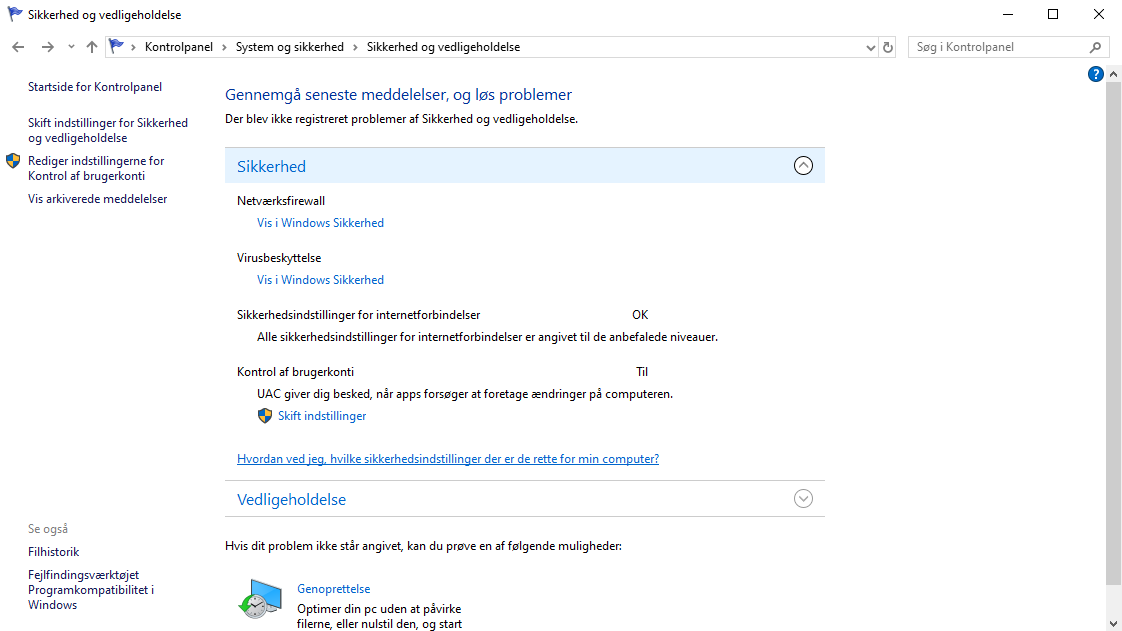The width and height of the screenshot is (1122, 631).
Task: Click Kontrol af brugerkonti label
Action: click(296, 371)
